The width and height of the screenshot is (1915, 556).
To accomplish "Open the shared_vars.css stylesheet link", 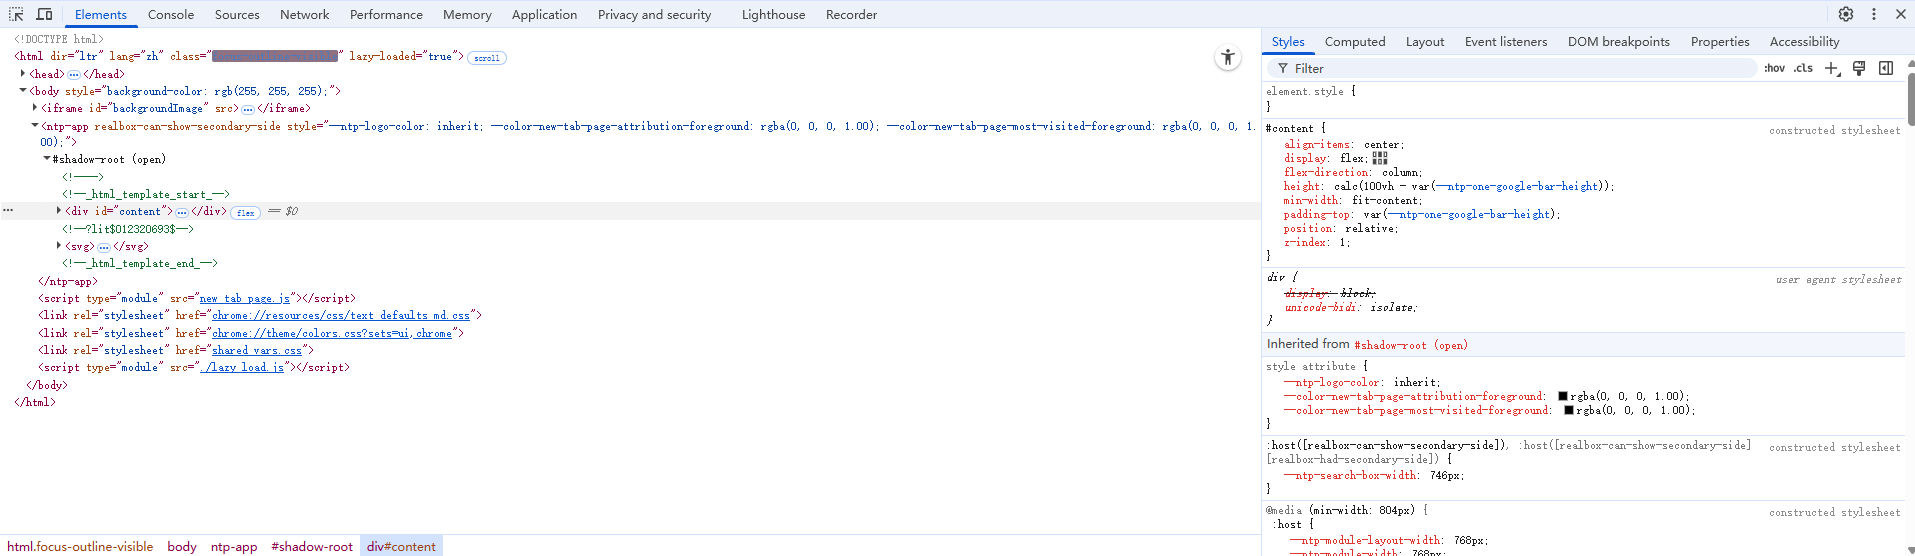I will click(x=256, y=350).
